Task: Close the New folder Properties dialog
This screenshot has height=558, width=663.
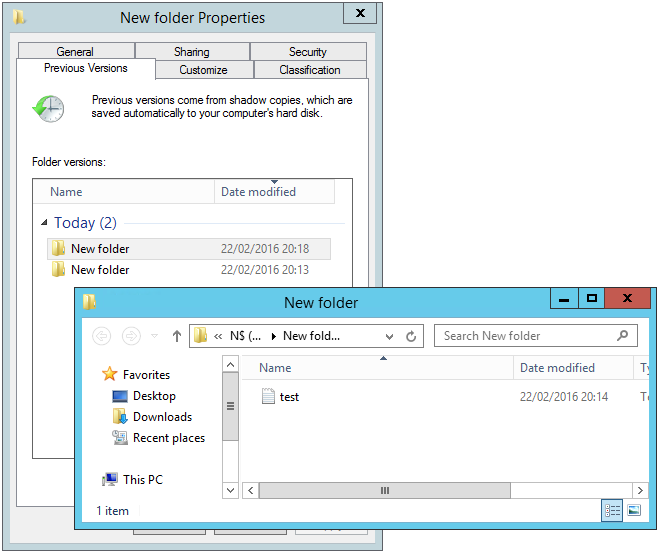Action: pos(360,13)
